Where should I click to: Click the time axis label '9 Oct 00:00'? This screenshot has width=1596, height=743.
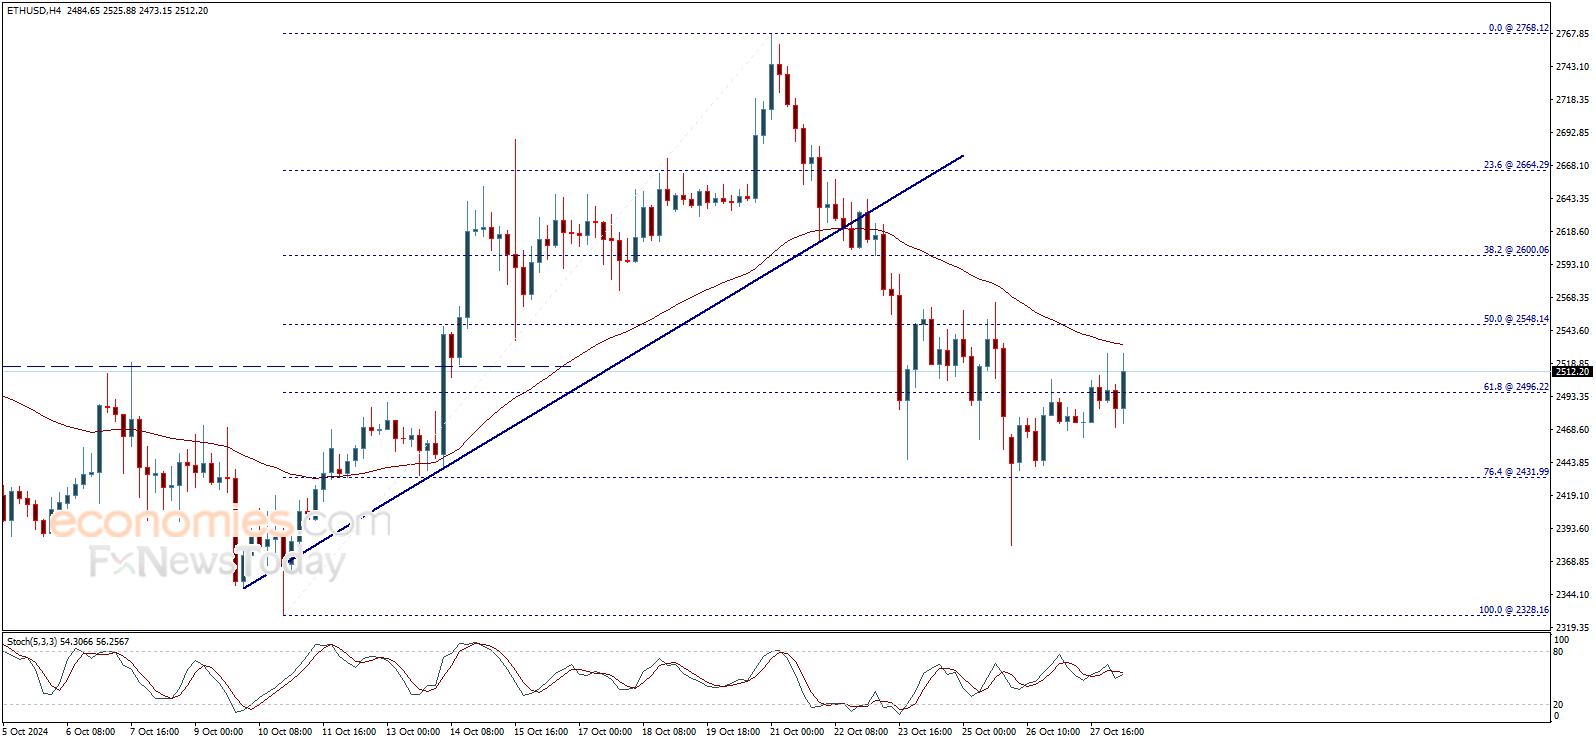[218, 732]
